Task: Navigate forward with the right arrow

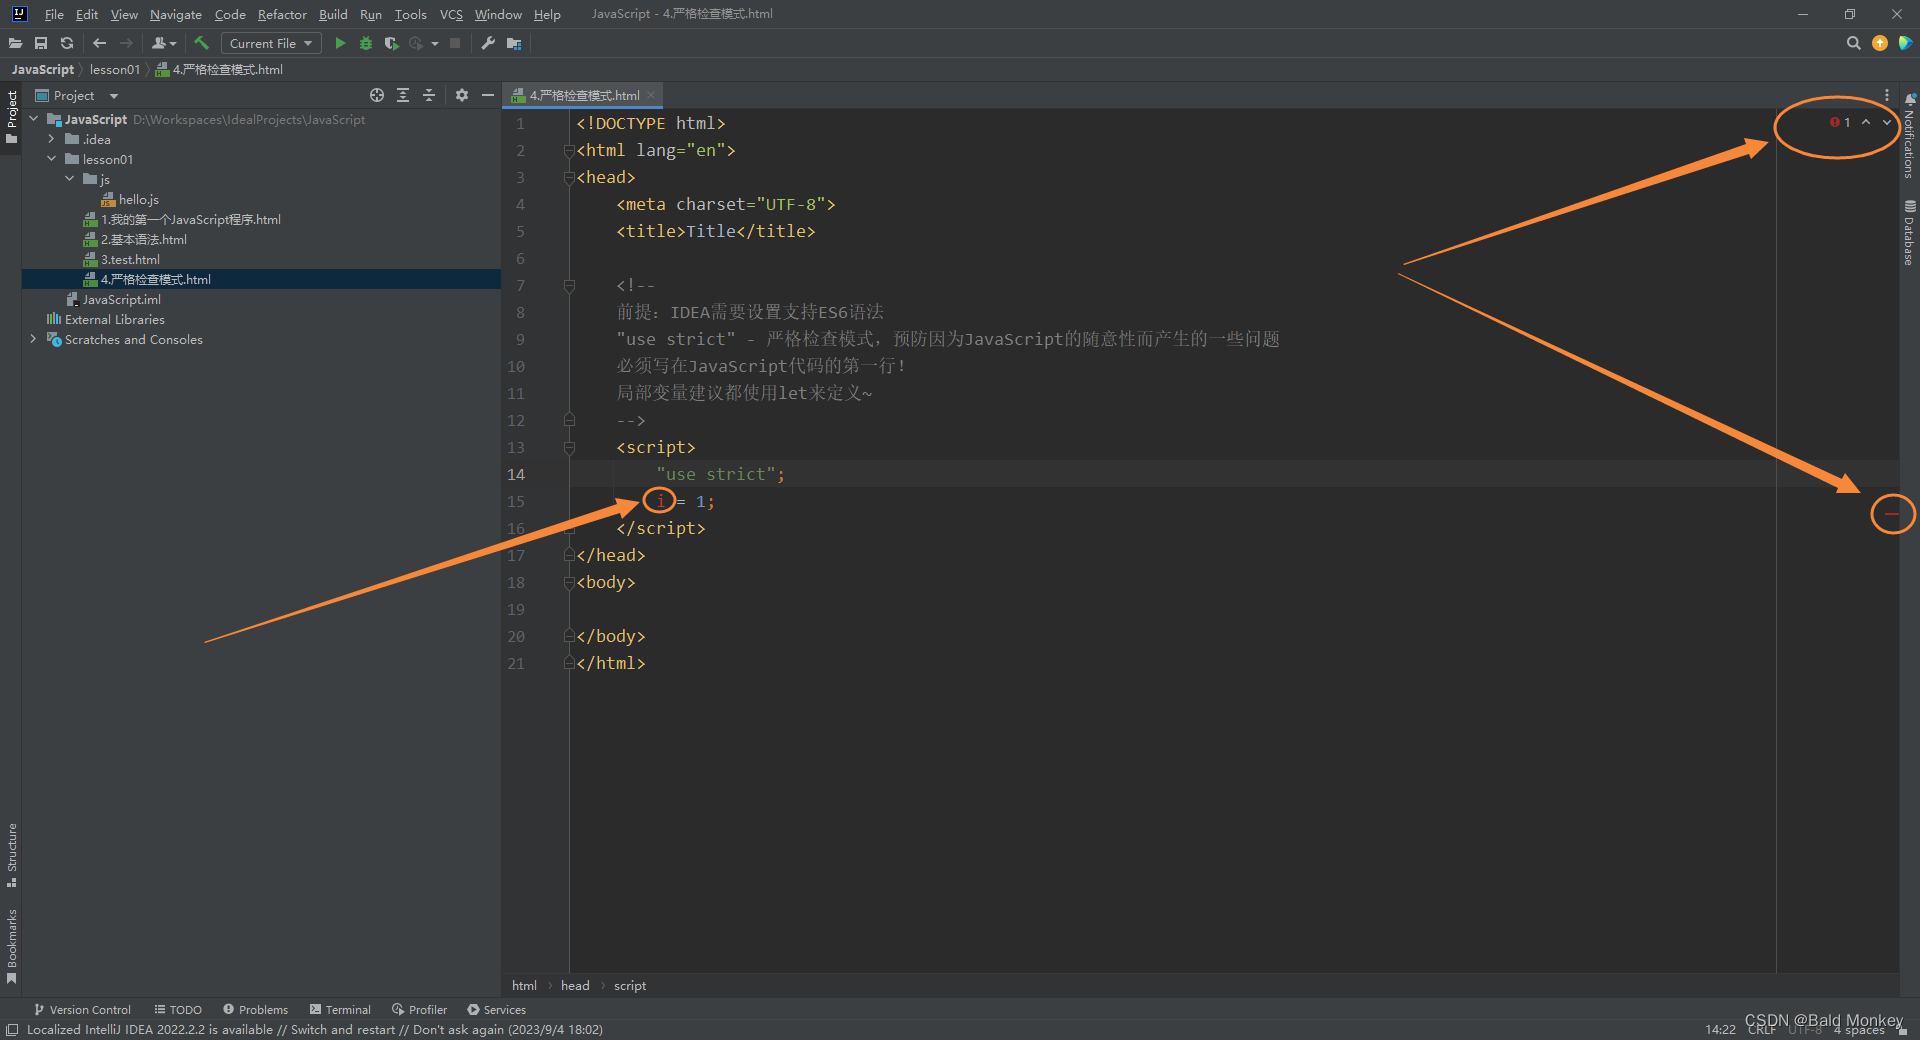Action: [x=126, y=43]
